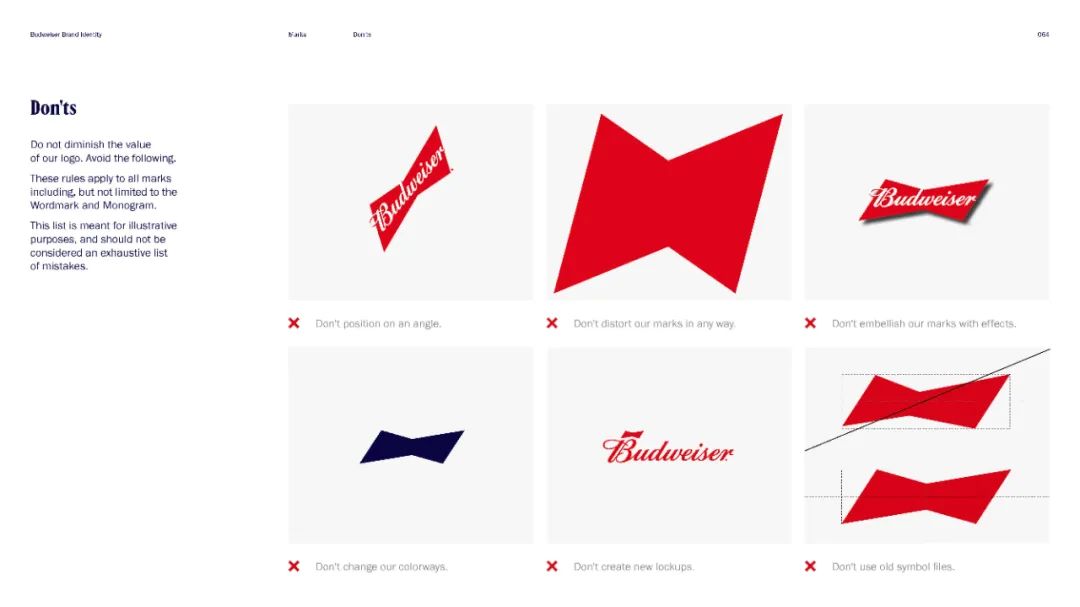Click the page number 064

[1043, 34]
